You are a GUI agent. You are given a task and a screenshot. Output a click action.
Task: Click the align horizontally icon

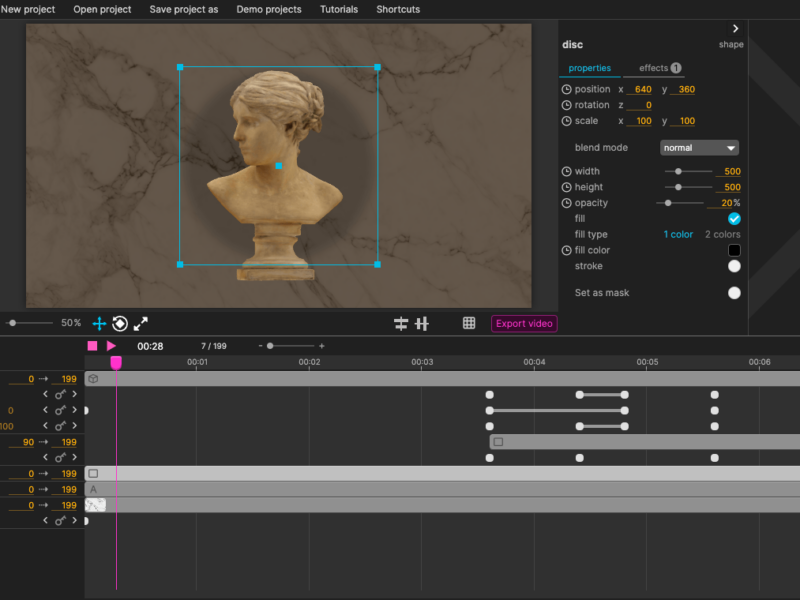(x=401, y=323)
